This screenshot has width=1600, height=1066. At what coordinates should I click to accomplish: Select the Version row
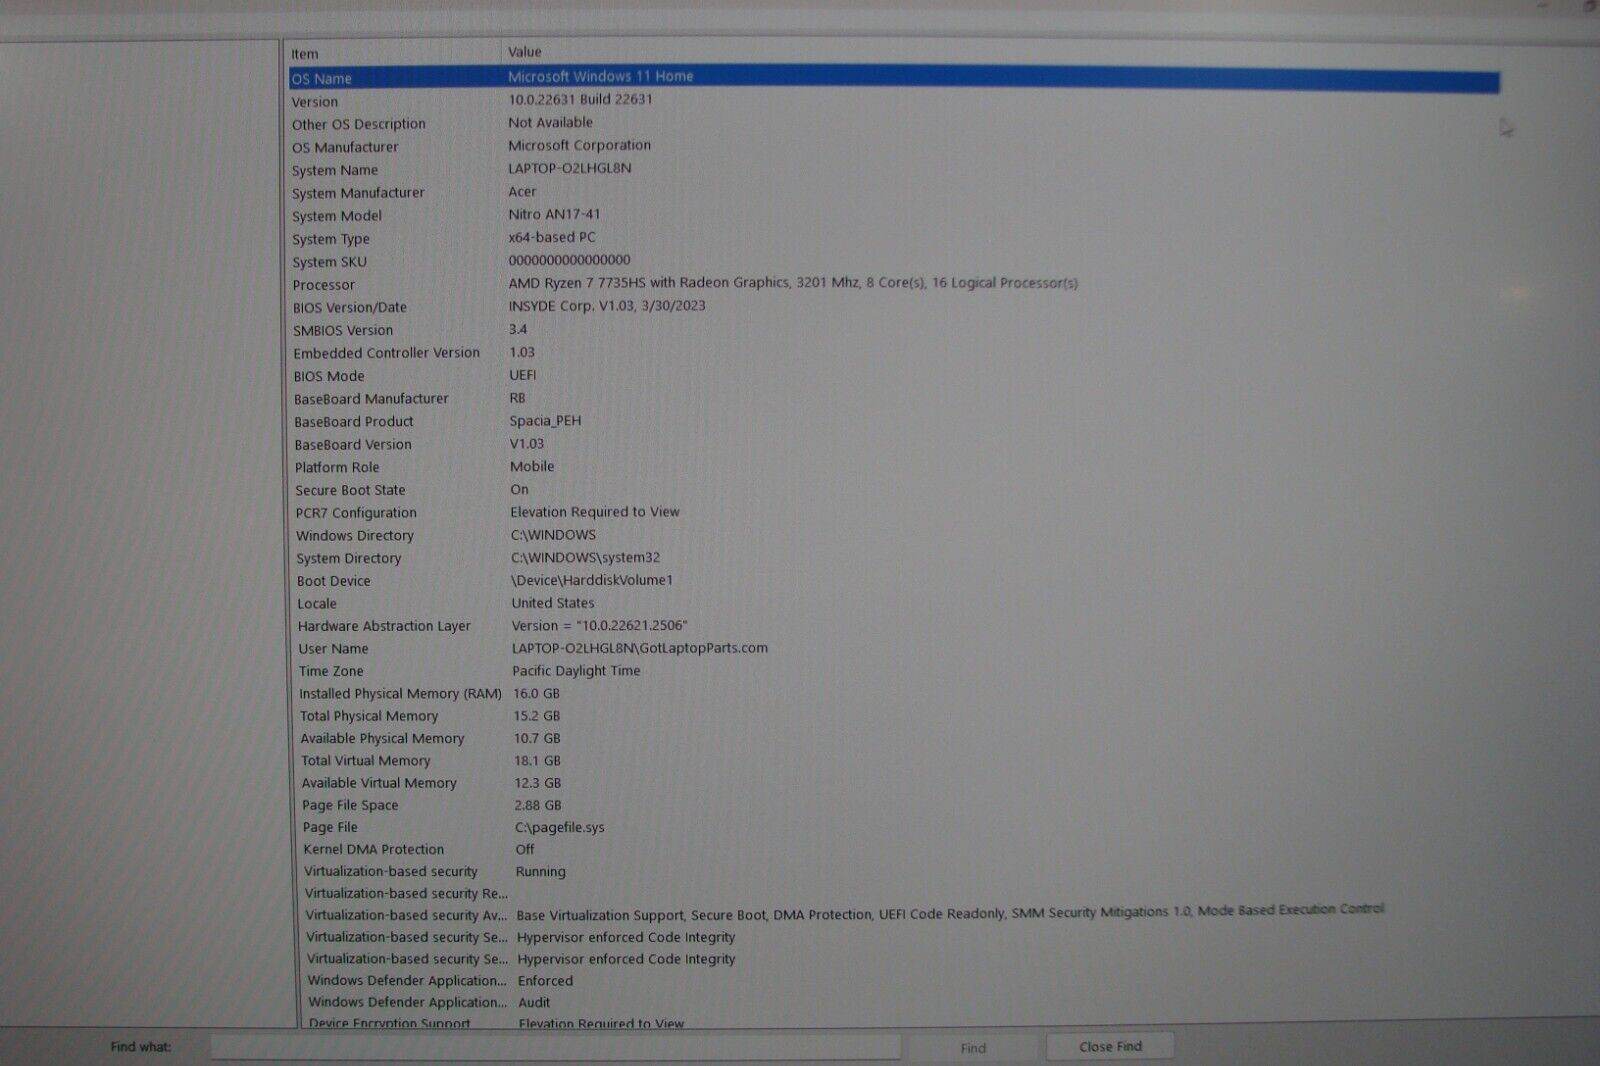point(315,102)
